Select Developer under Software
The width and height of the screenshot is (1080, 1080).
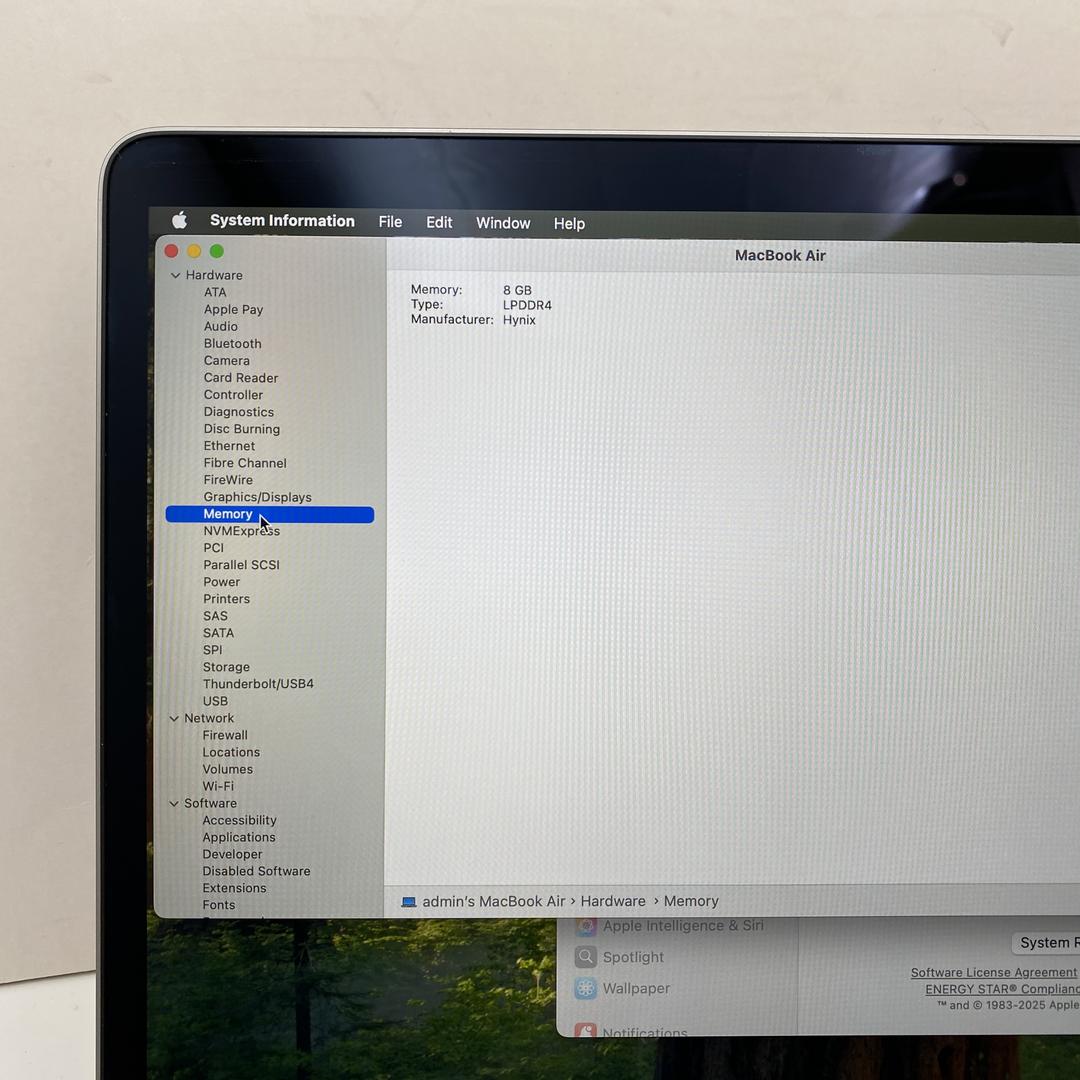[x=232, y=854]
